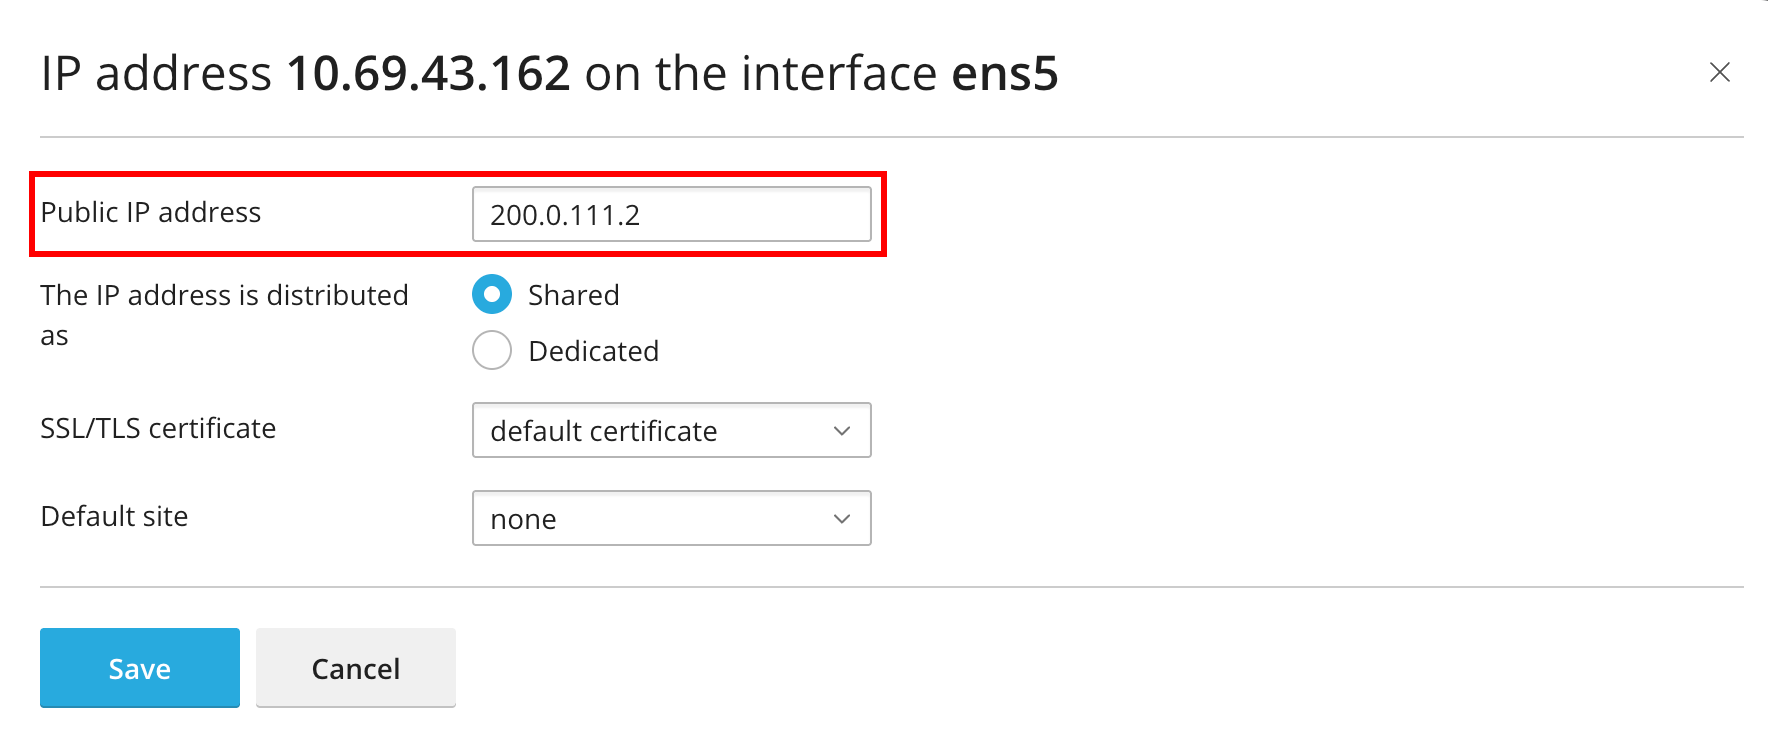This screenshot has height=736, width=1768.
Task: Click the IP address is distributed as label
Action: pos(224,296)
